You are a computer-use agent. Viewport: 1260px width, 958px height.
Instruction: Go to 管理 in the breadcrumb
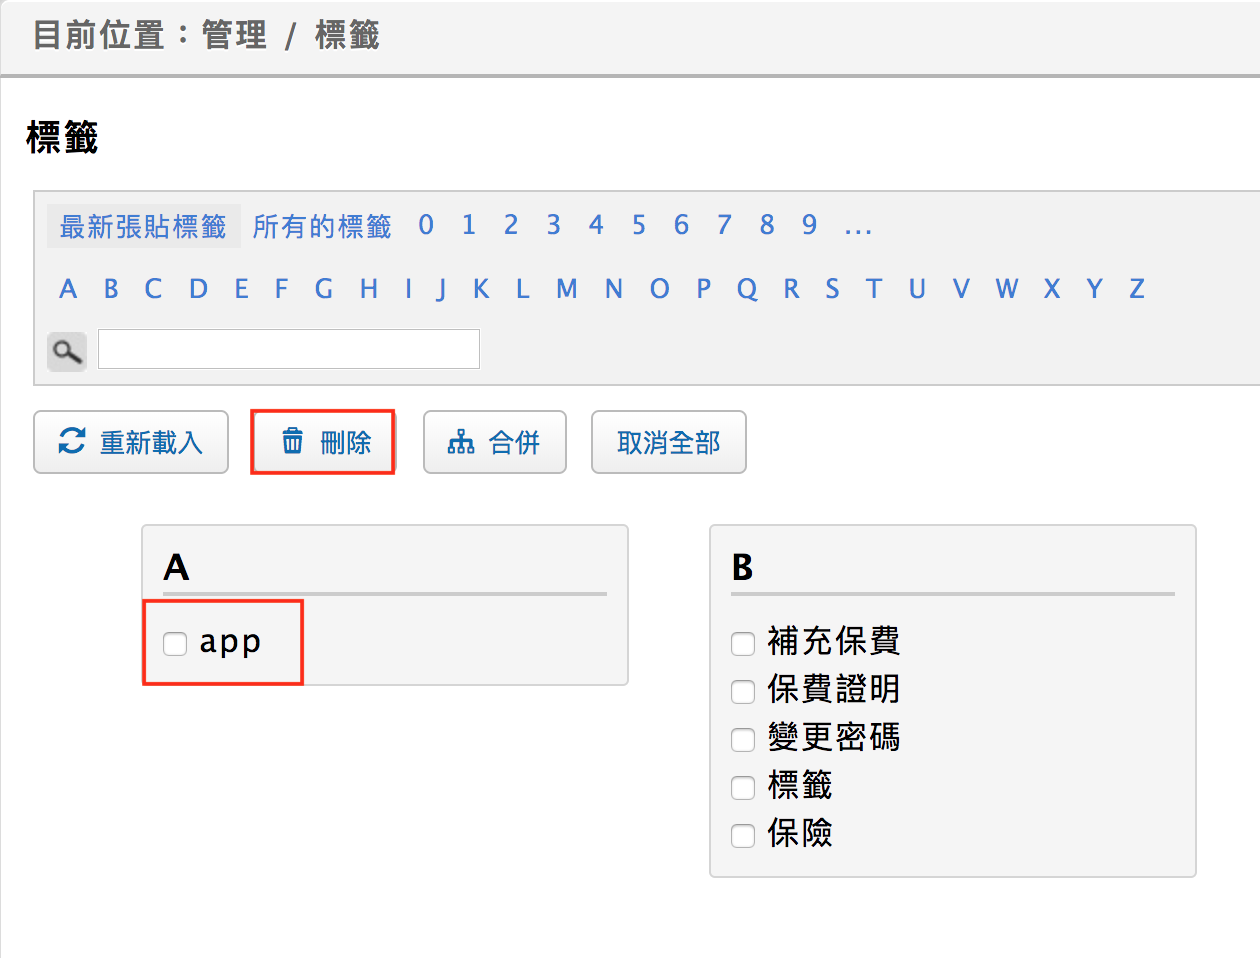pyautogui.click(x=234, y=35)
